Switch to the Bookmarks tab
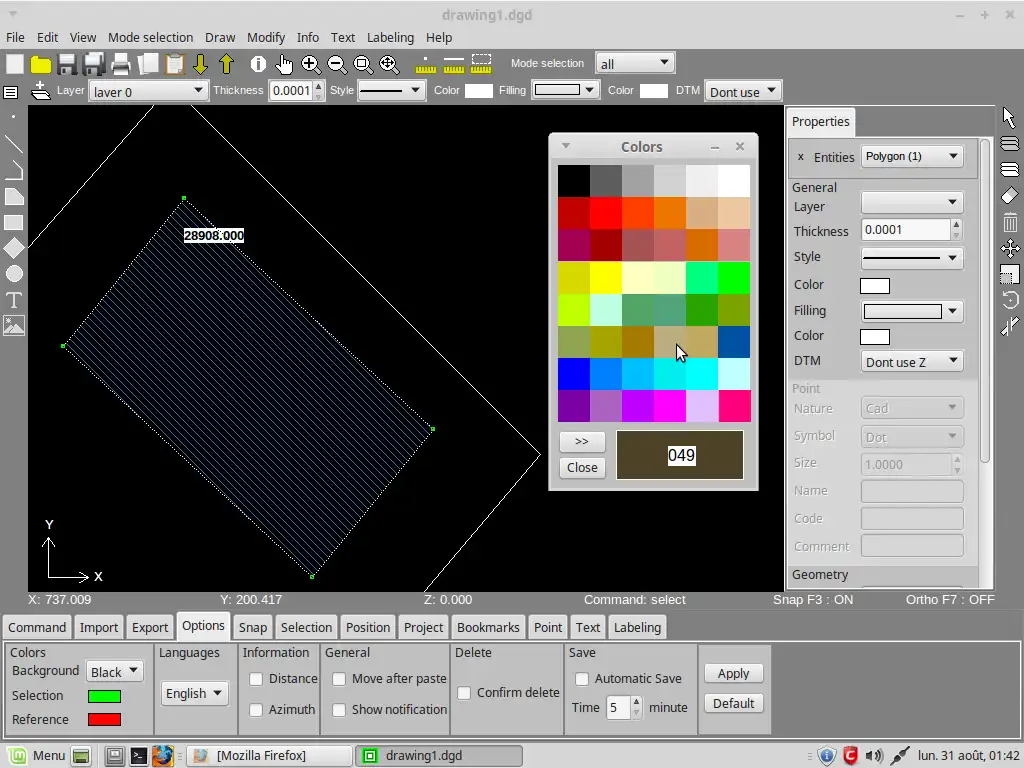 488,628
